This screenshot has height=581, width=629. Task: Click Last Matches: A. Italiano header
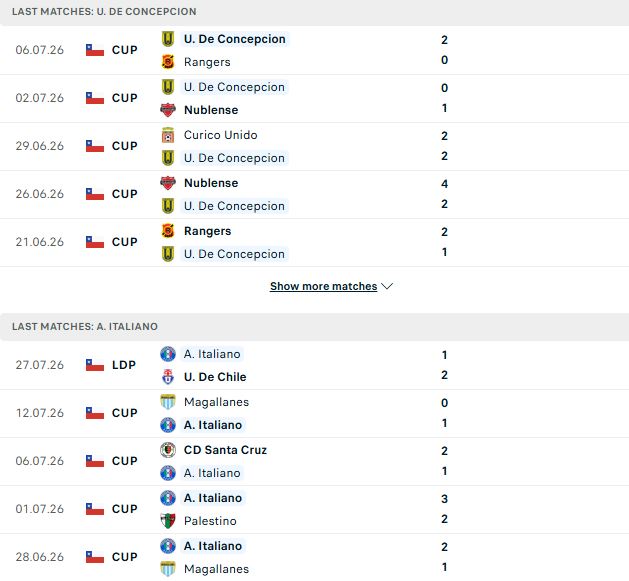point(85,327)
